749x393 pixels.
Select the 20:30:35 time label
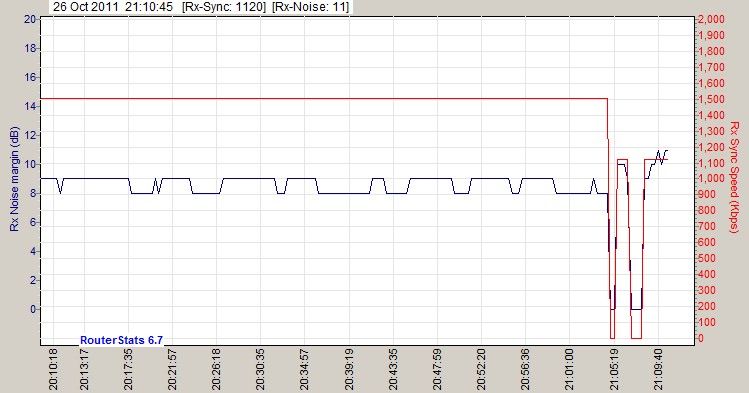pyautogui.click(x=260, y=369)
